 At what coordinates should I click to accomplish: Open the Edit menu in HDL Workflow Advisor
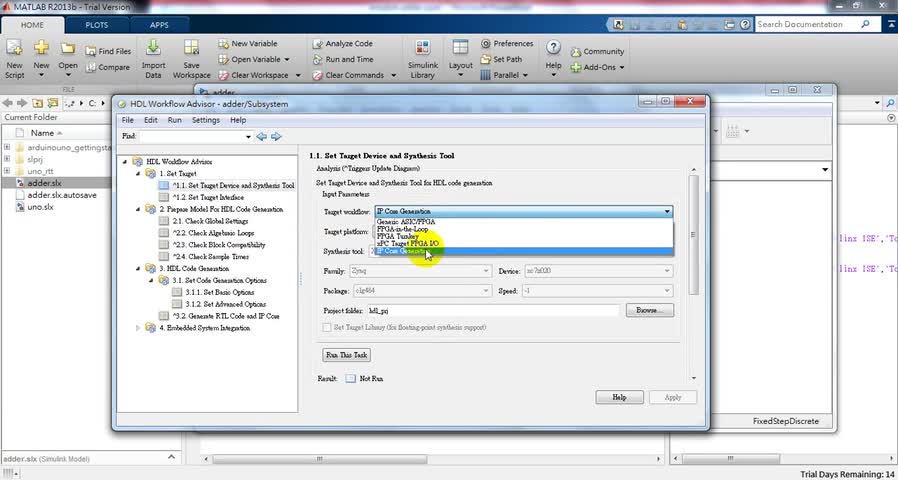click(x=151, y=120)
